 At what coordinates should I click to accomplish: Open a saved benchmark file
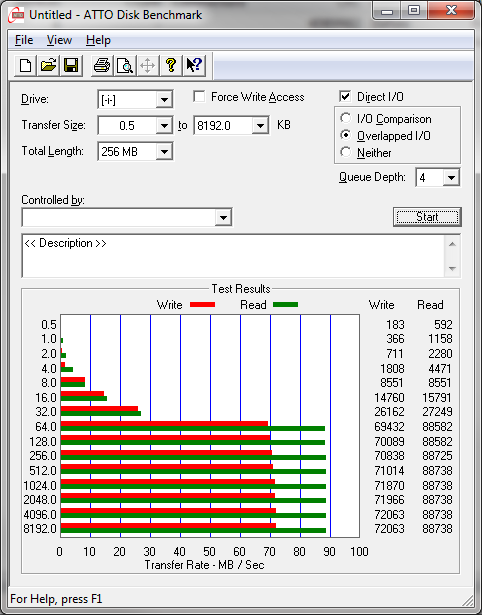(x=48, y=65)
